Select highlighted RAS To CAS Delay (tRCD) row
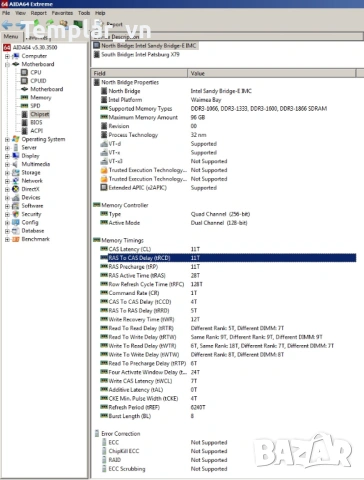This screenshot has height=480, width=364. (228, 258)
